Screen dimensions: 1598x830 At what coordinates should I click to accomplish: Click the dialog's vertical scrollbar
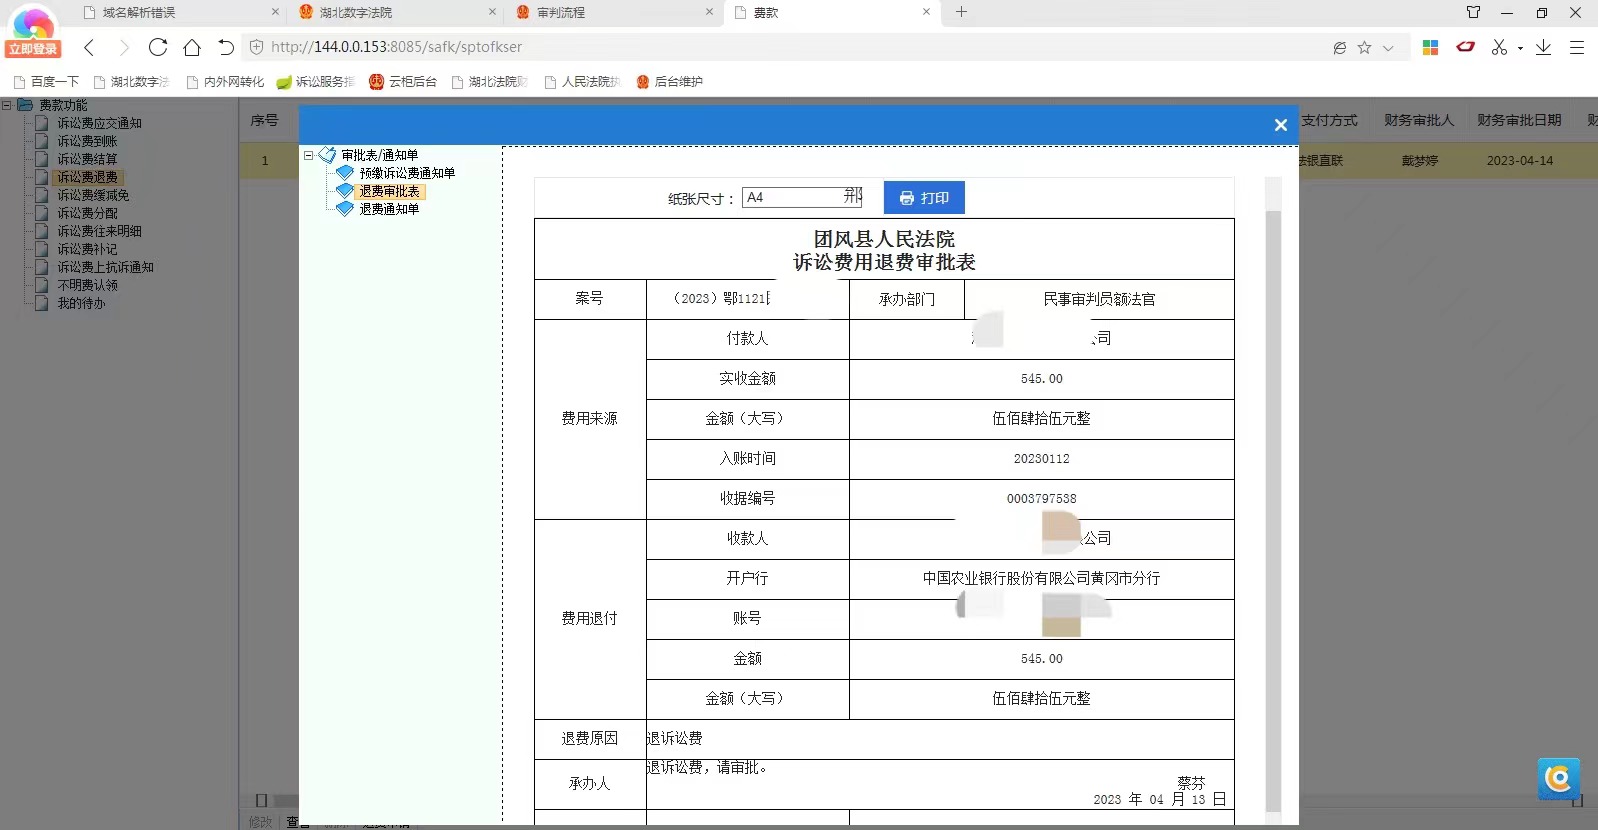[x=1273, y=500]
